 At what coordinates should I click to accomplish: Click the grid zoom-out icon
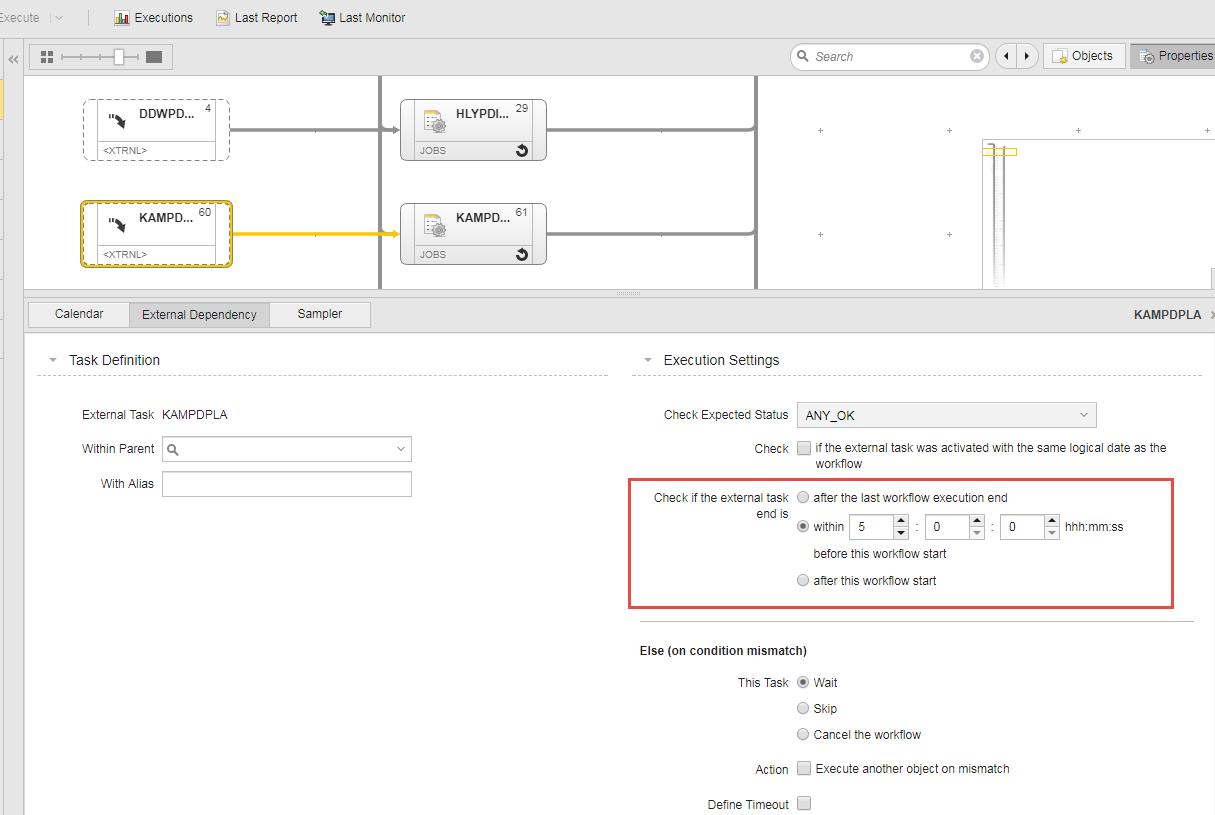[47, 57]
